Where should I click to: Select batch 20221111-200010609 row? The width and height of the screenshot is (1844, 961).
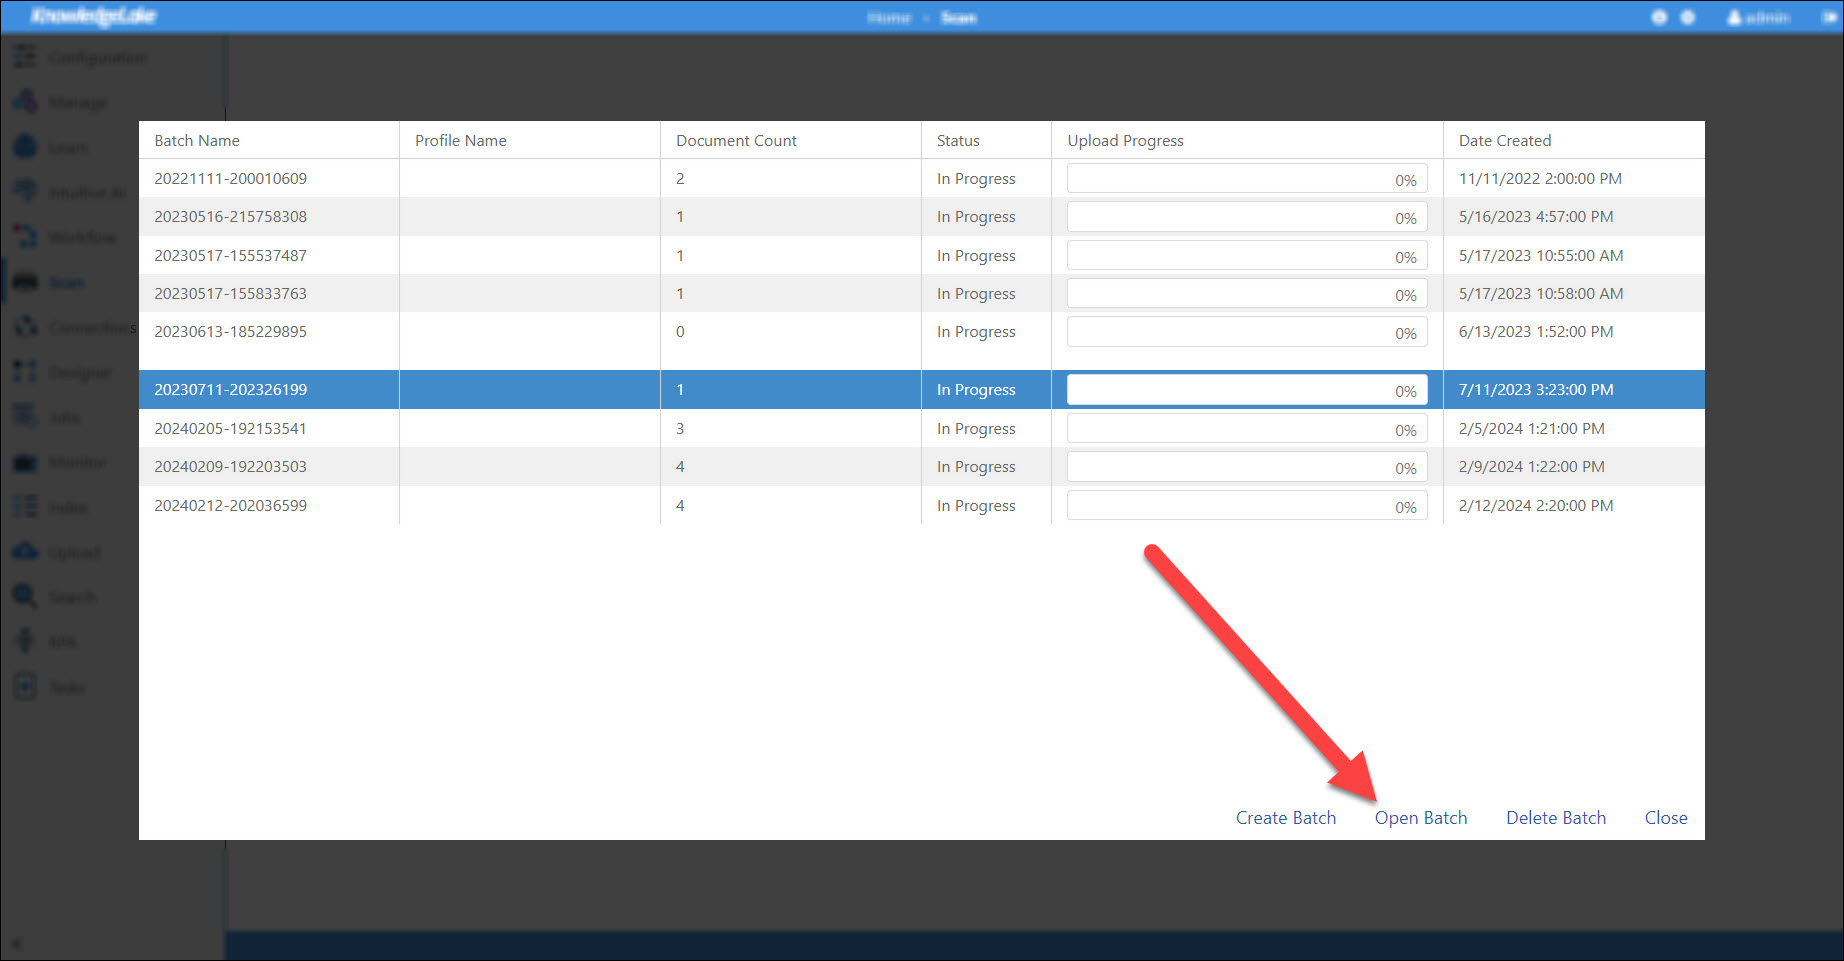pos(231,179)
